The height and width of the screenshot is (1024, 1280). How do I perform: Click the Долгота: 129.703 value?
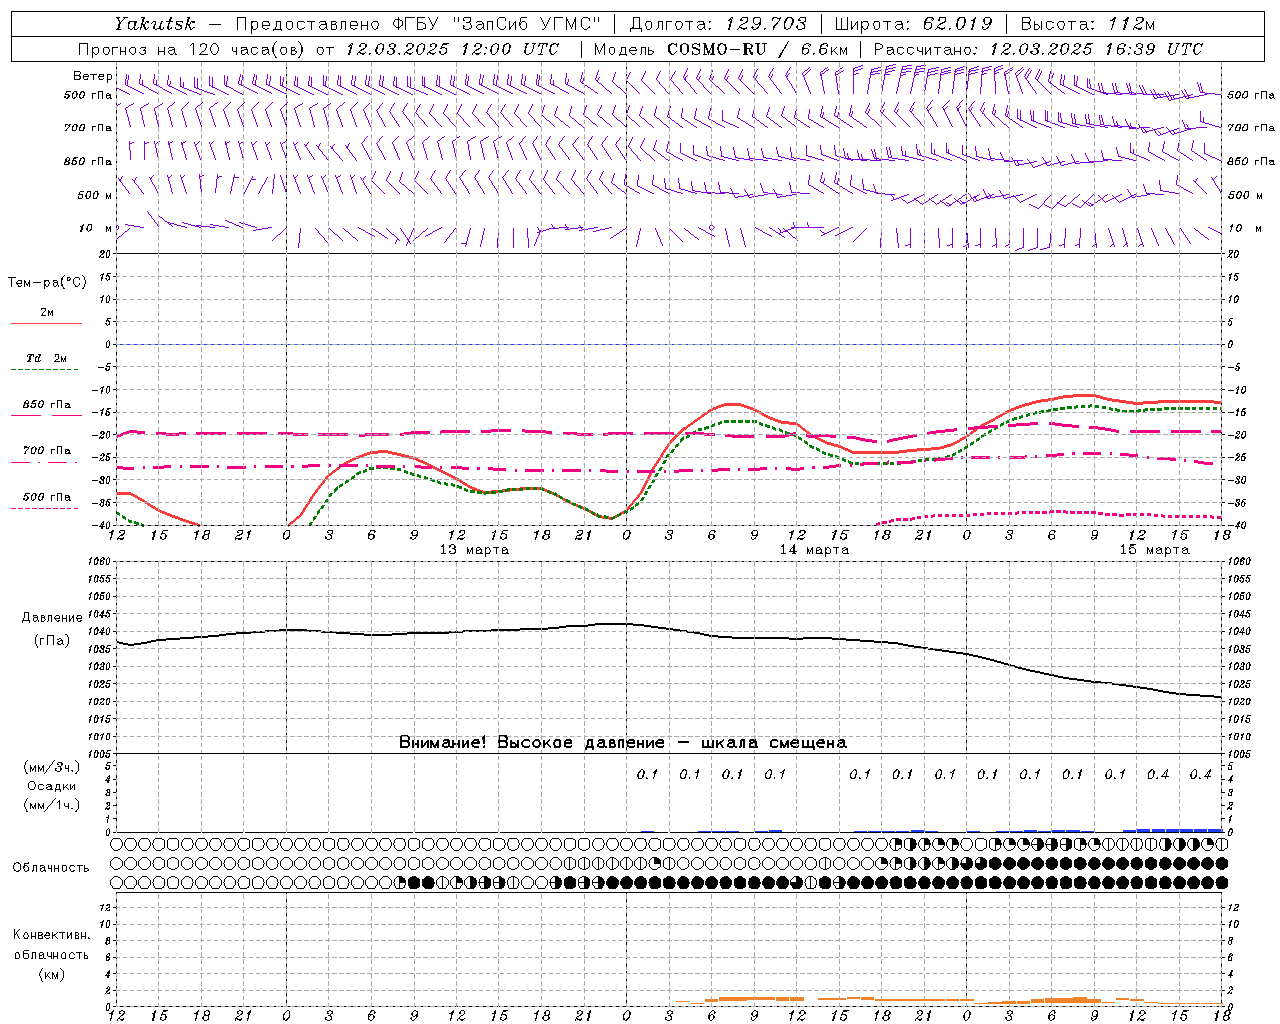tap(719, 24)
